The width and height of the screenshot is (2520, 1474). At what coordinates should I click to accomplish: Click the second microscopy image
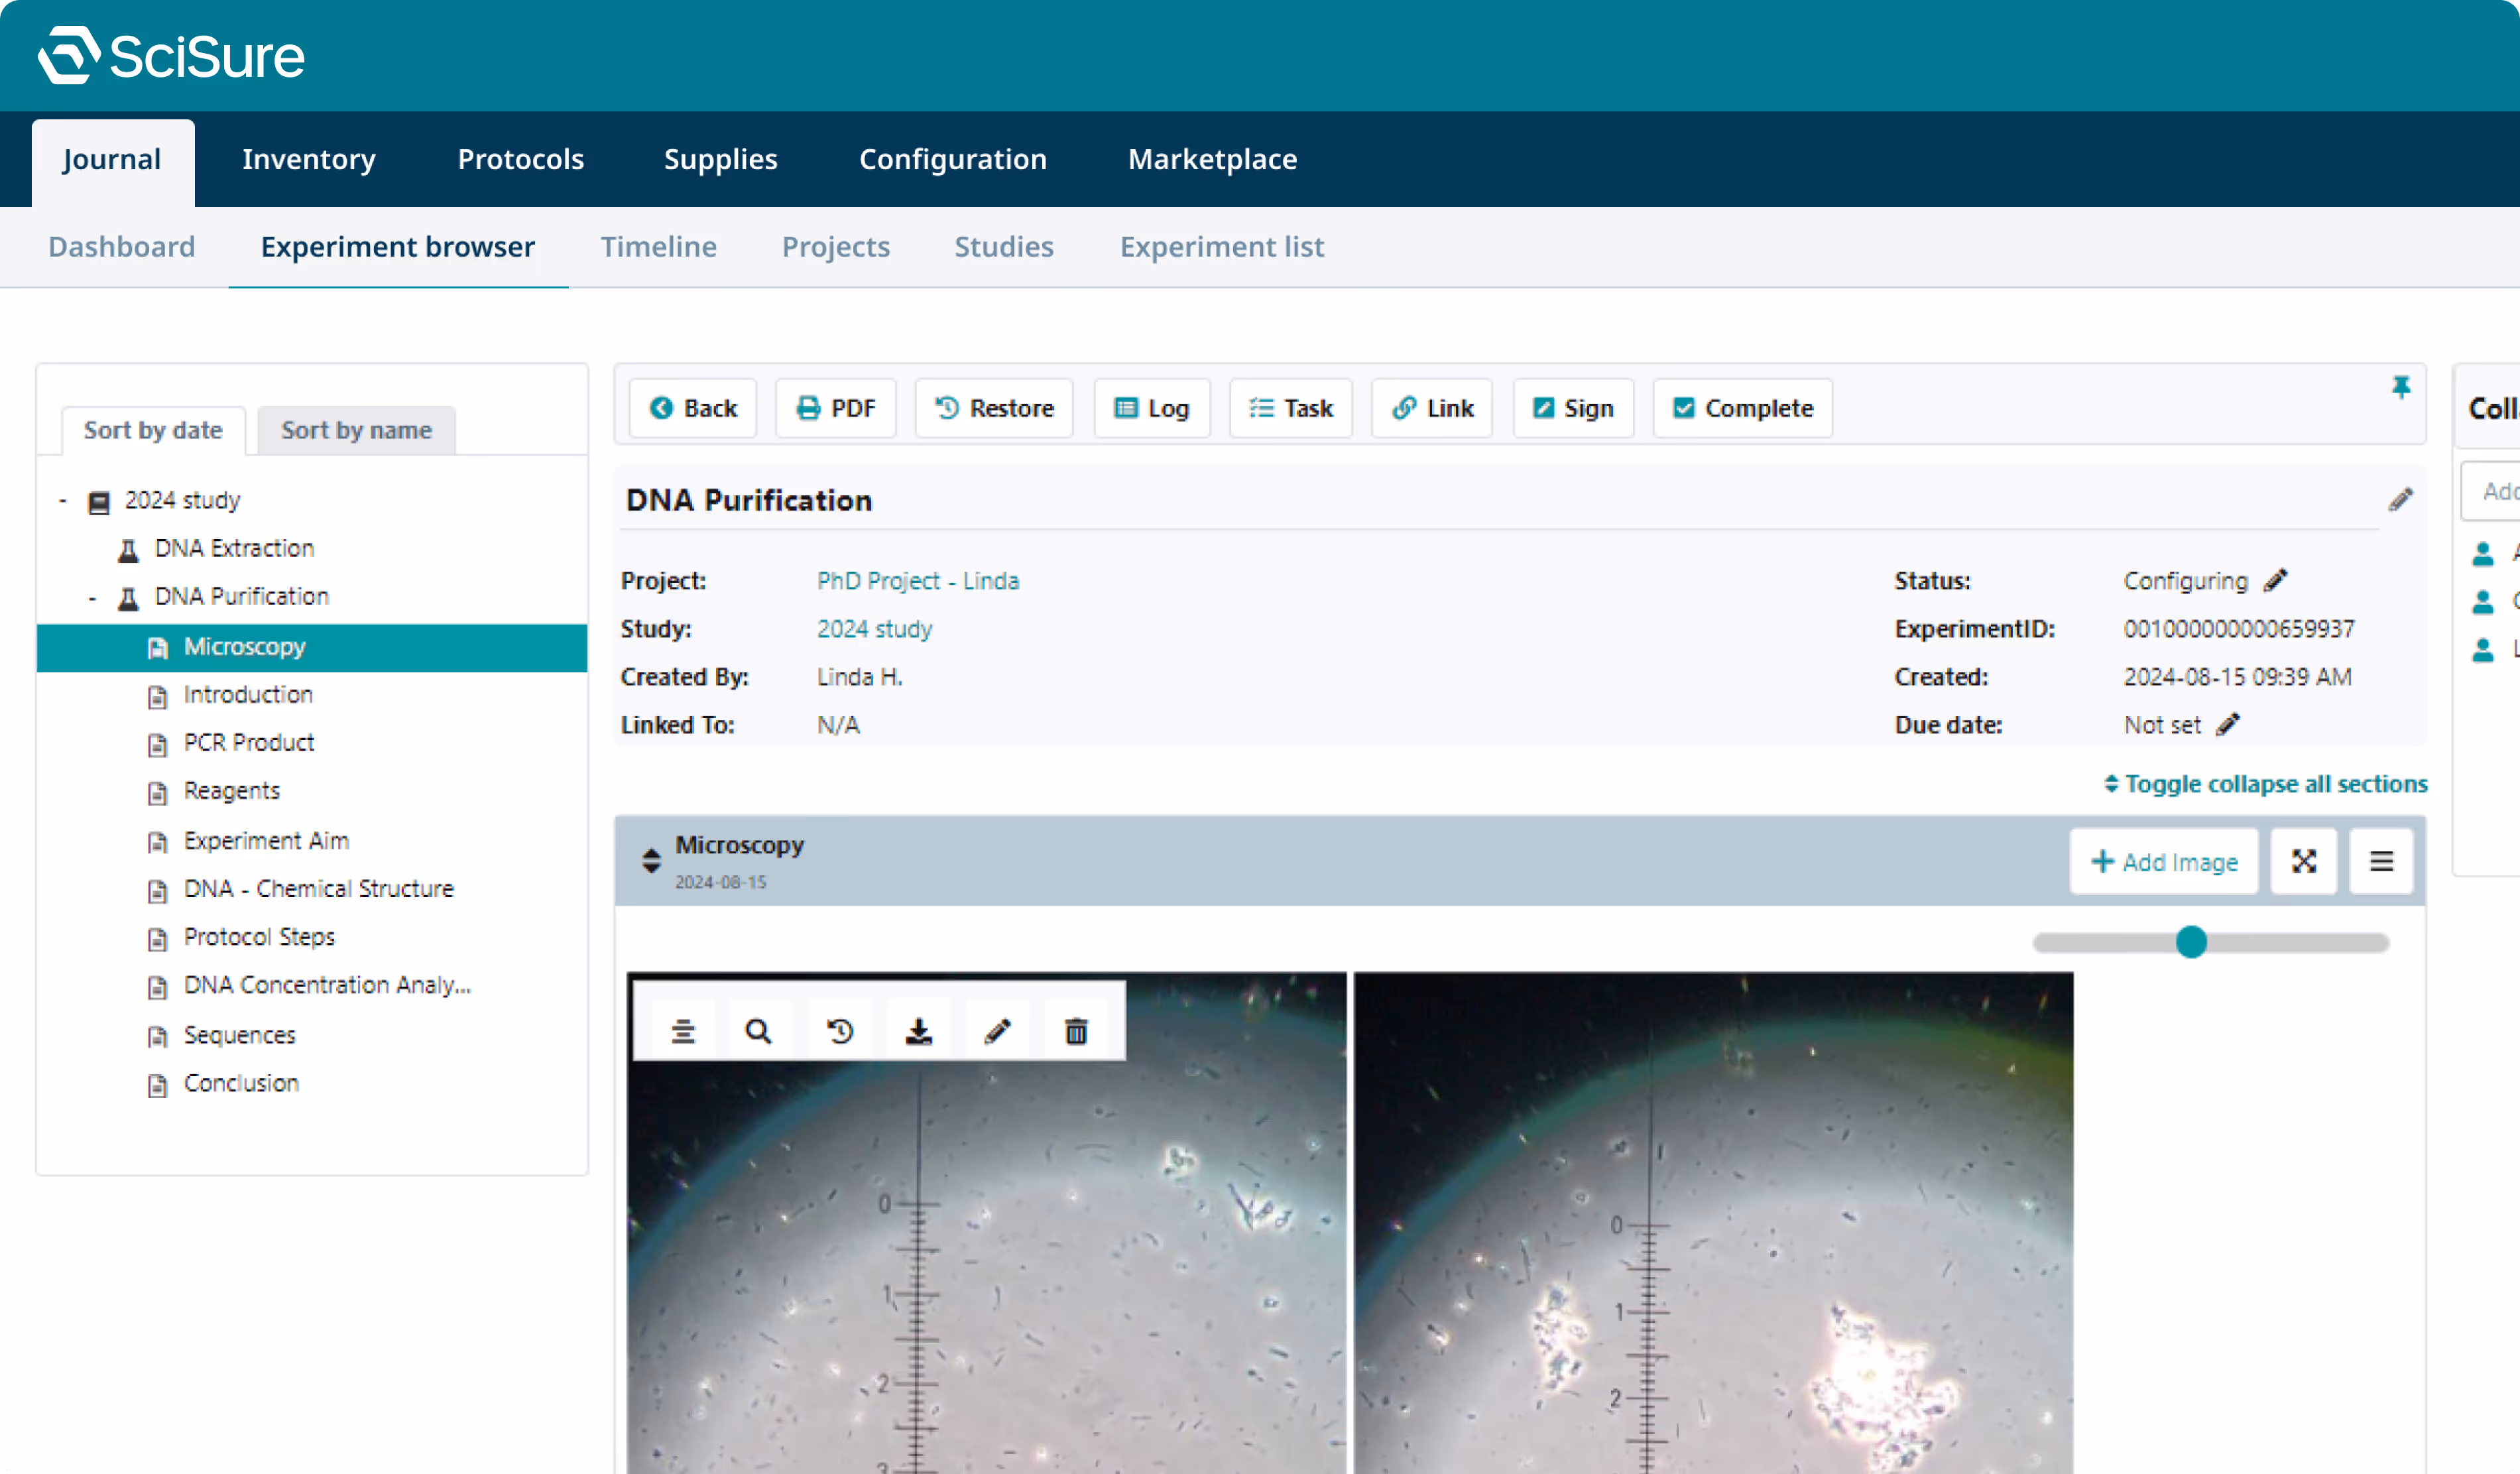(x=1713, y=1223)
